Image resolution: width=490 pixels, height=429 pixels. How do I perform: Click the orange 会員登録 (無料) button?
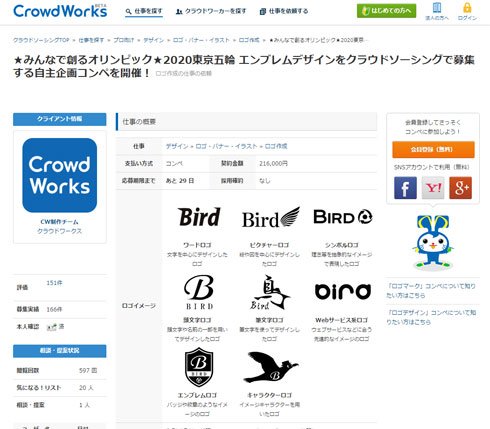[x=433, y=149]
